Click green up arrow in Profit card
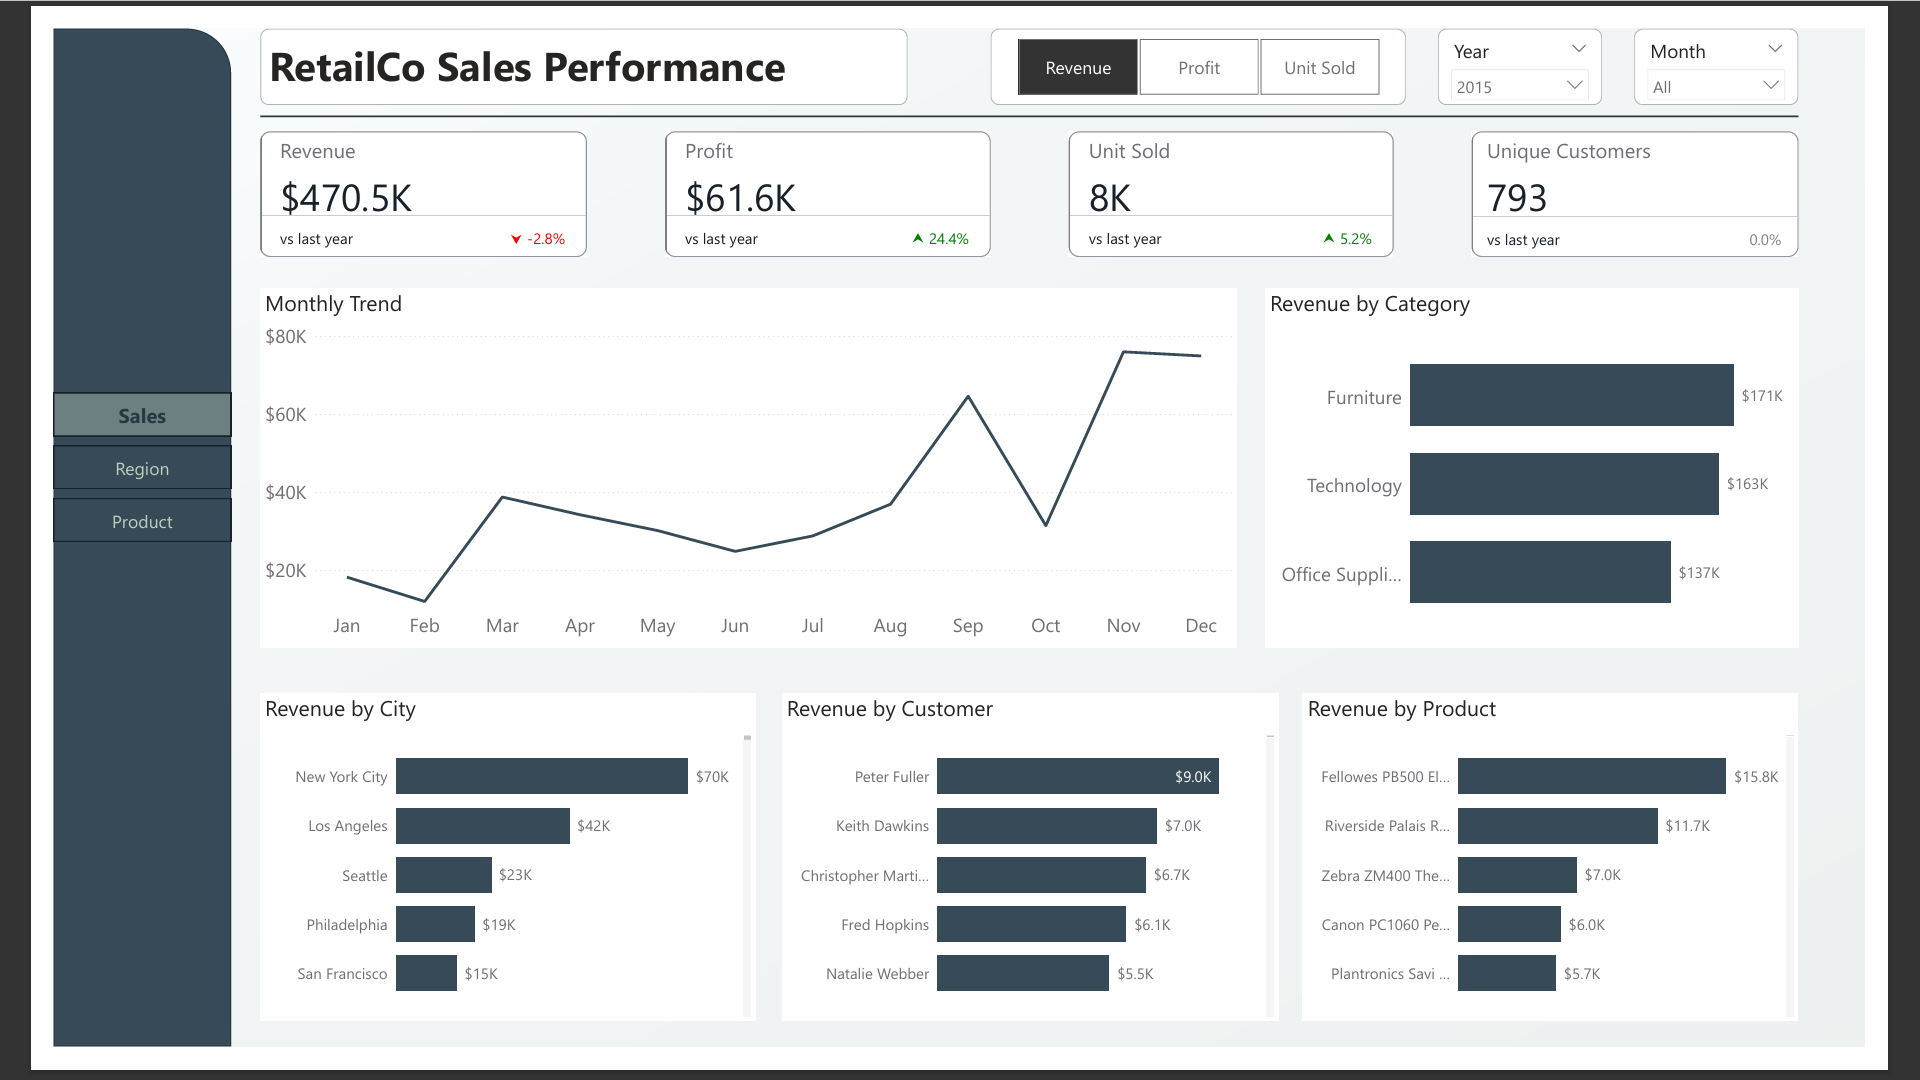Viewport: 1920px width, 1080px height. pyautogui.click(x=918, y=239)
